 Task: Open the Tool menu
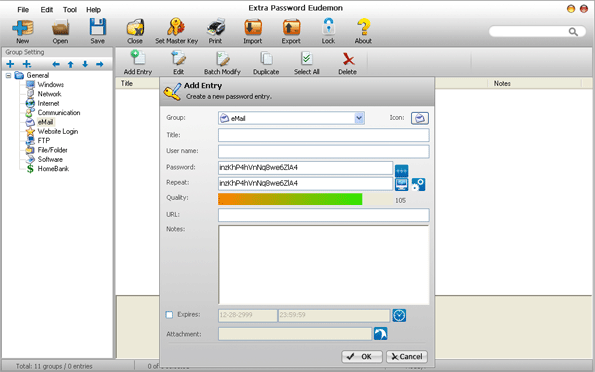[x=70, y=9]
